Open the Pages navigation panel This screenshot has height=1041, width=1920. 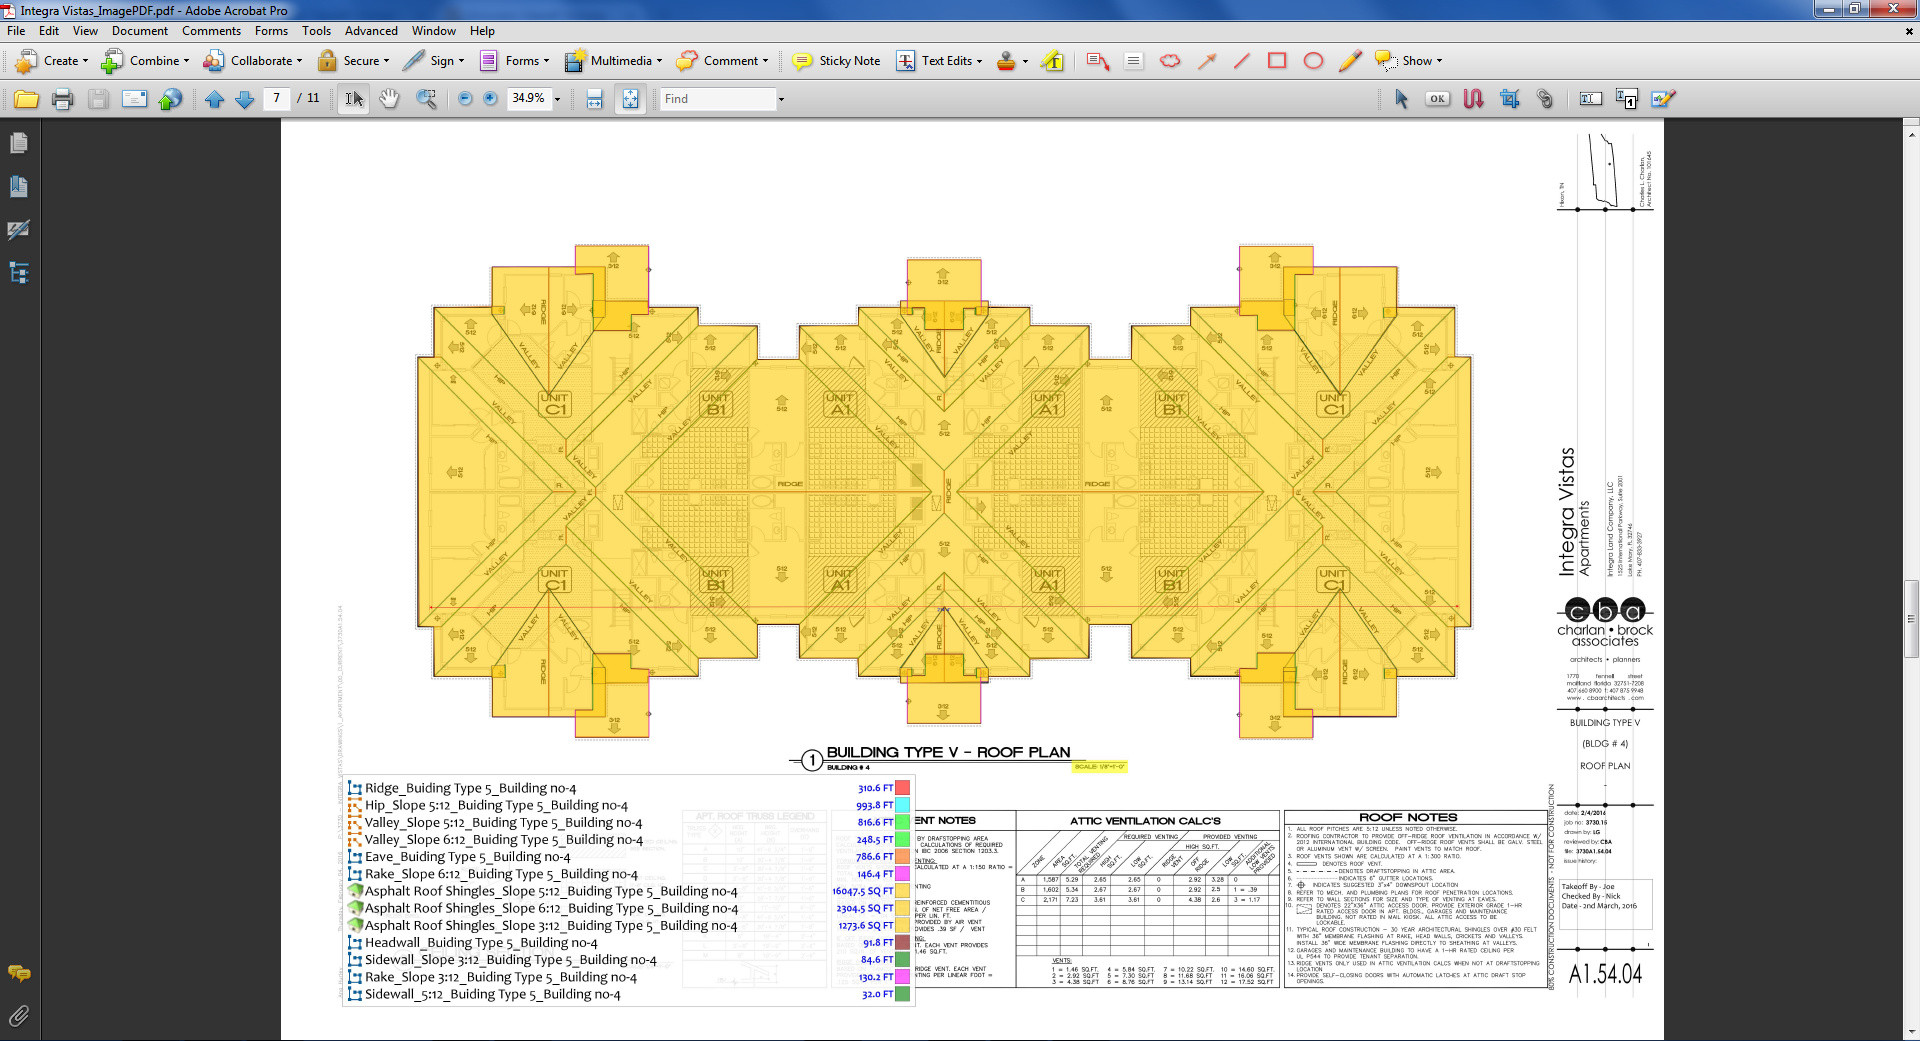pyautogui.click(x=18, y=144)
